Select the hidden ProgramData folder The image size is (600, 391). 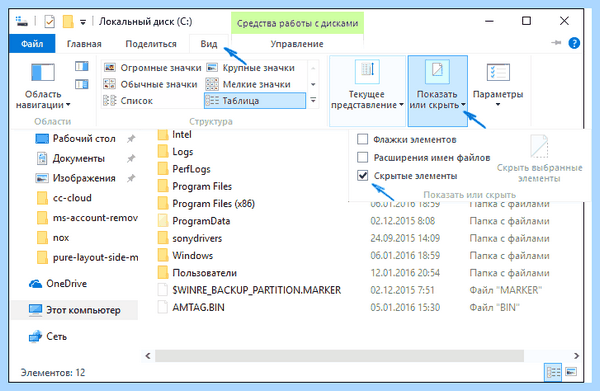point(194,221)
